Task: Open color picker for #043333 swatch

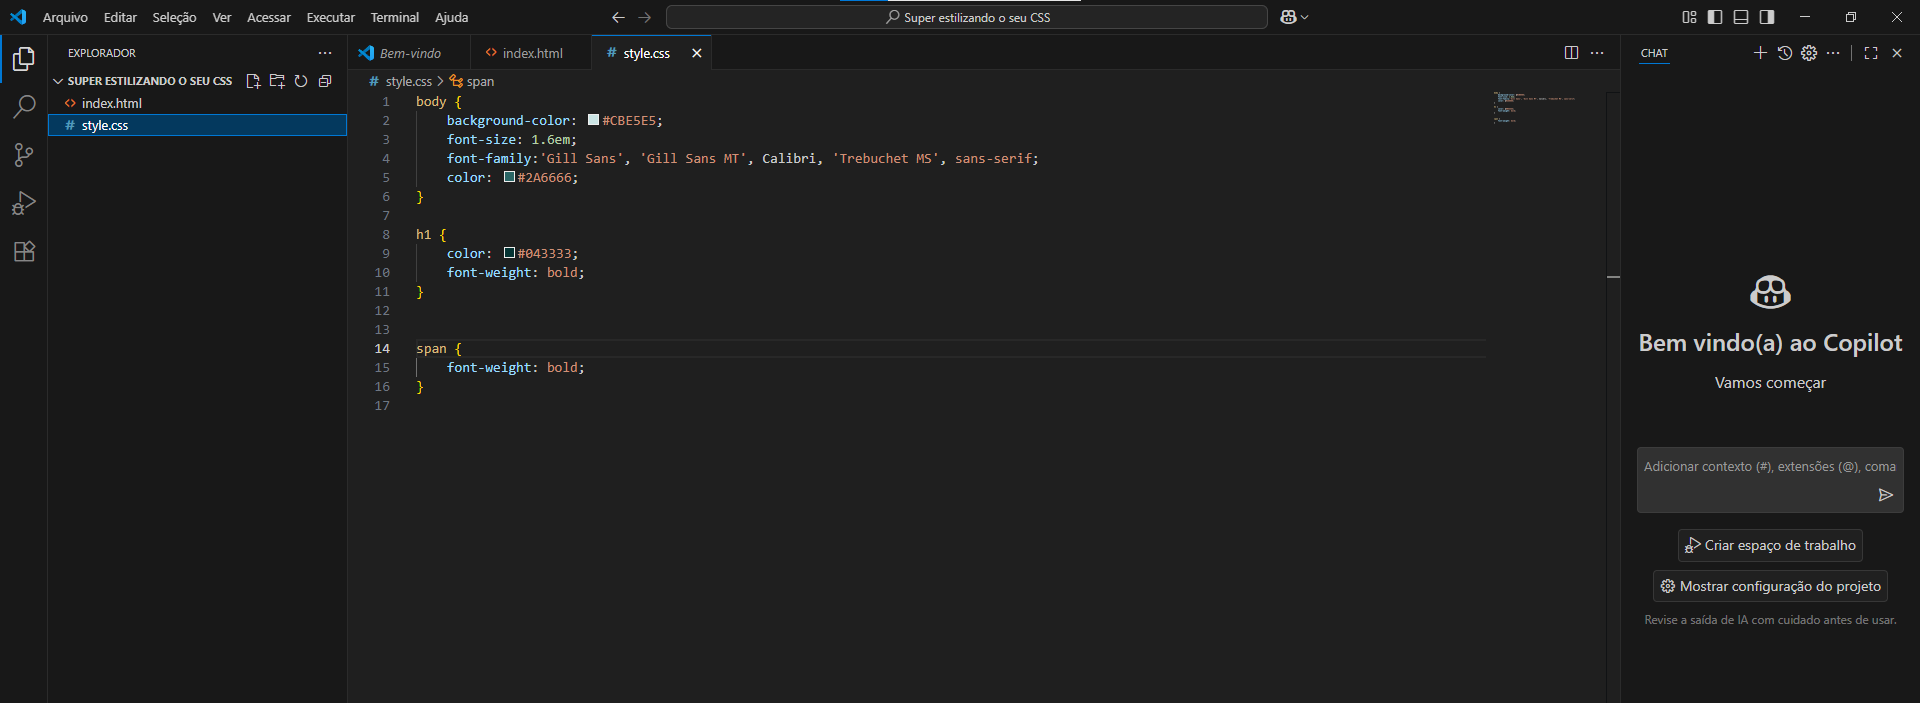Action: tap(509, 253)
